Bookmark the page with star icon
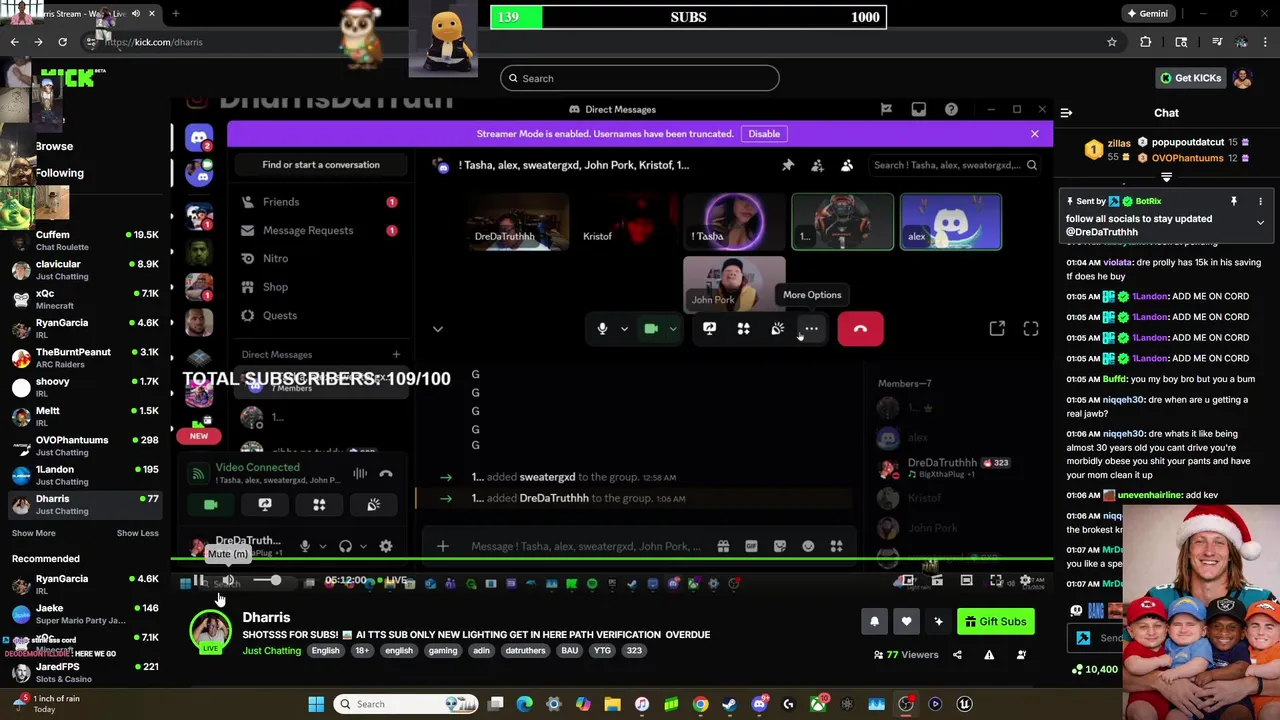Image resolution: width=1280 pixels, height=720 pixels. pyautogui.click(x=1112, y=42)
